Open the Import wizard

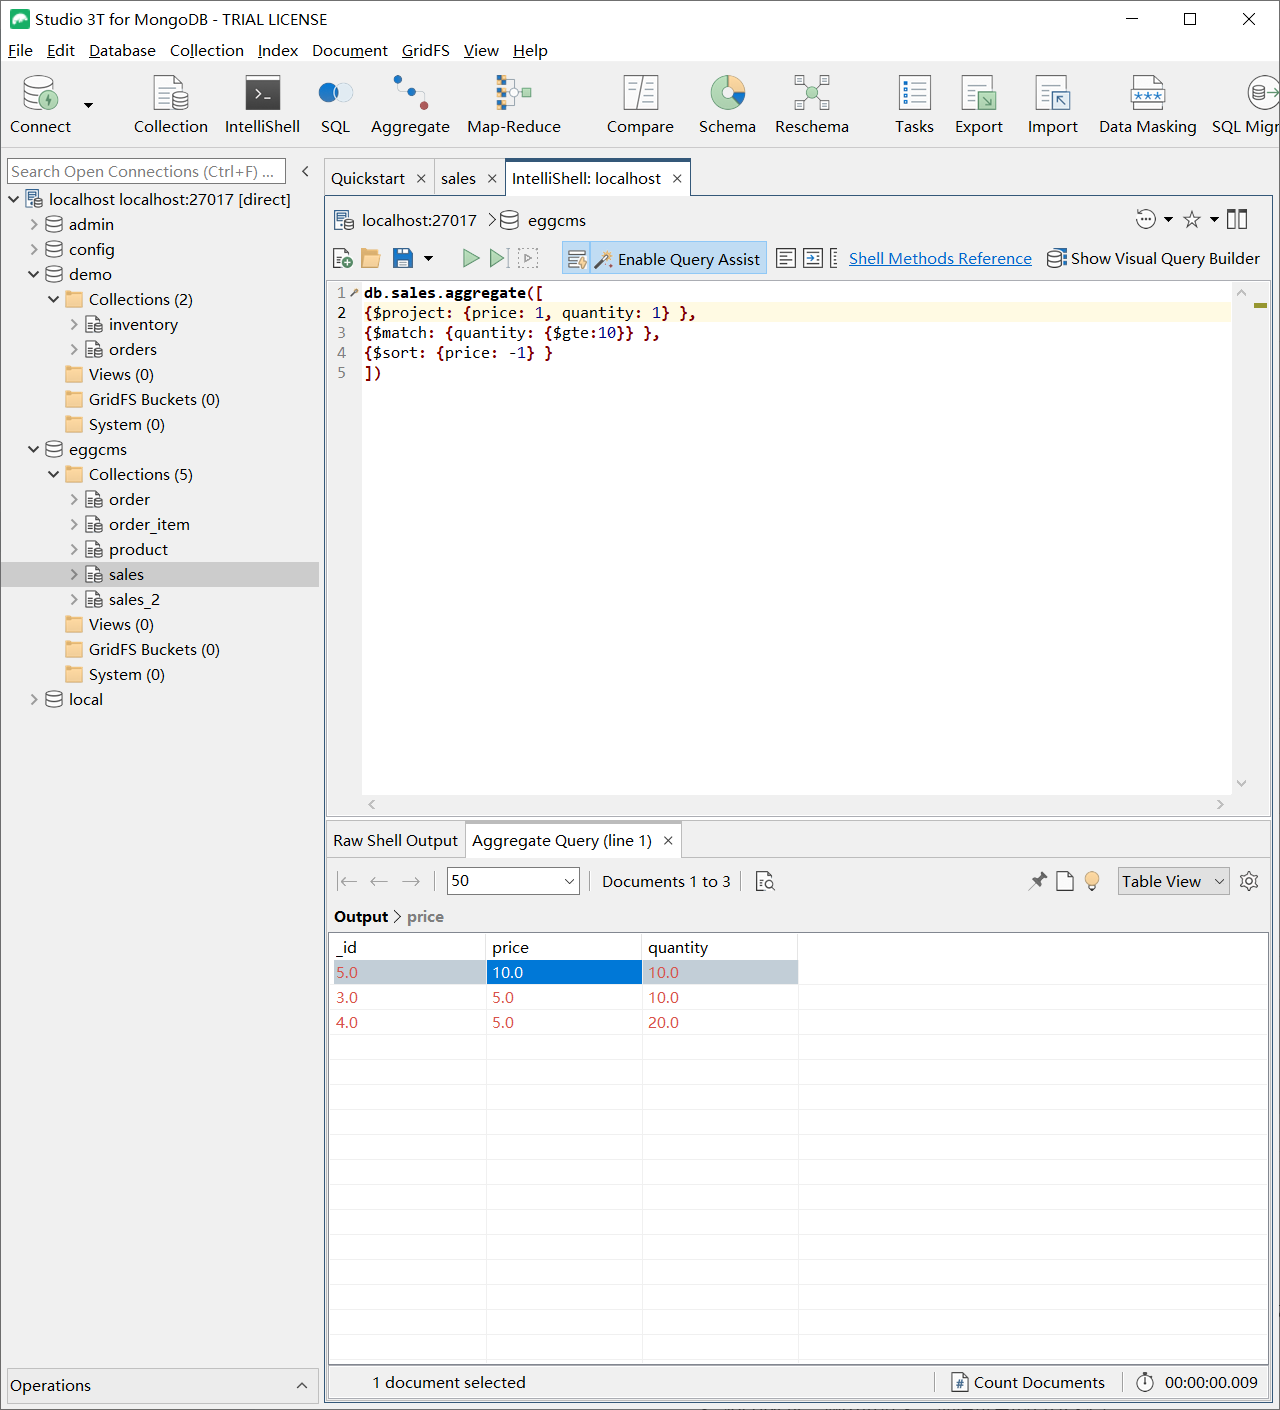(x=1053, y=105)
